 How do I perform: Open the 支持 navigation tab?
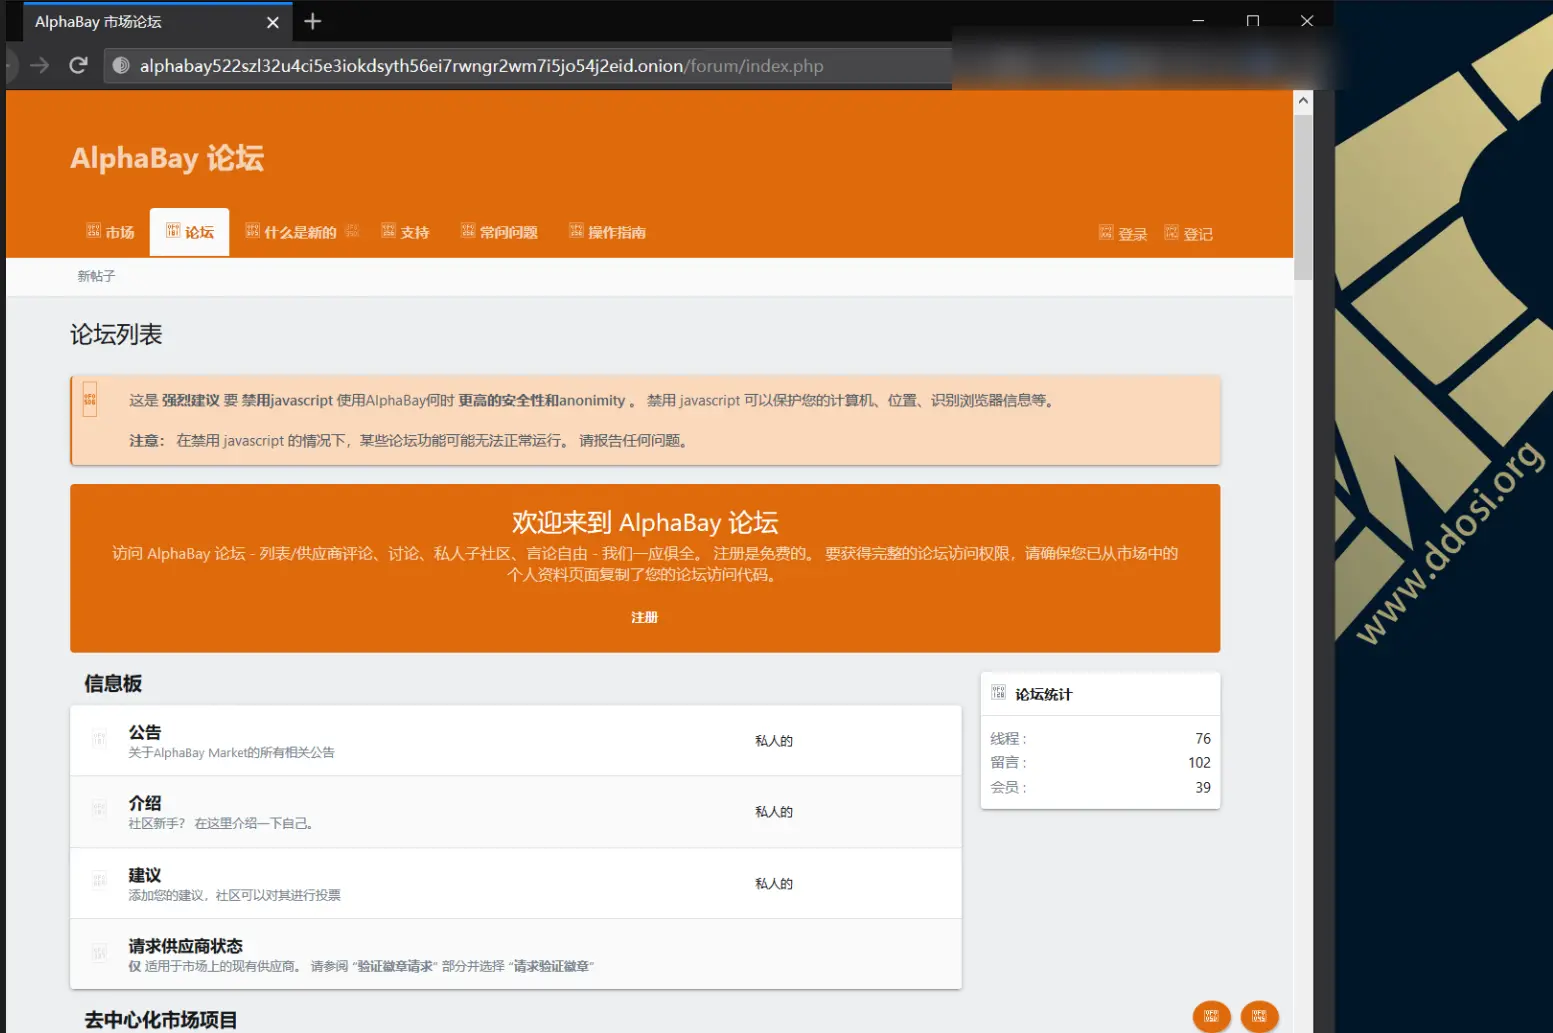point(405,232)
